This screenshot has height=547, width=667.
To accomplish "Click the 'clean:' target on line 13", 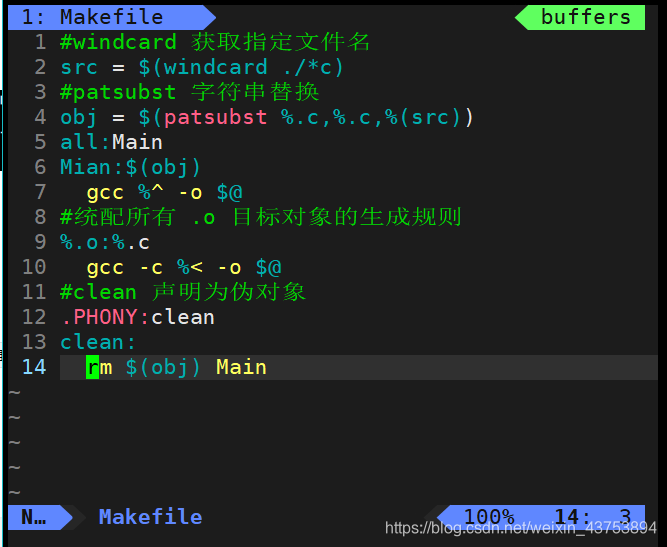I will (x=98, y=342).
